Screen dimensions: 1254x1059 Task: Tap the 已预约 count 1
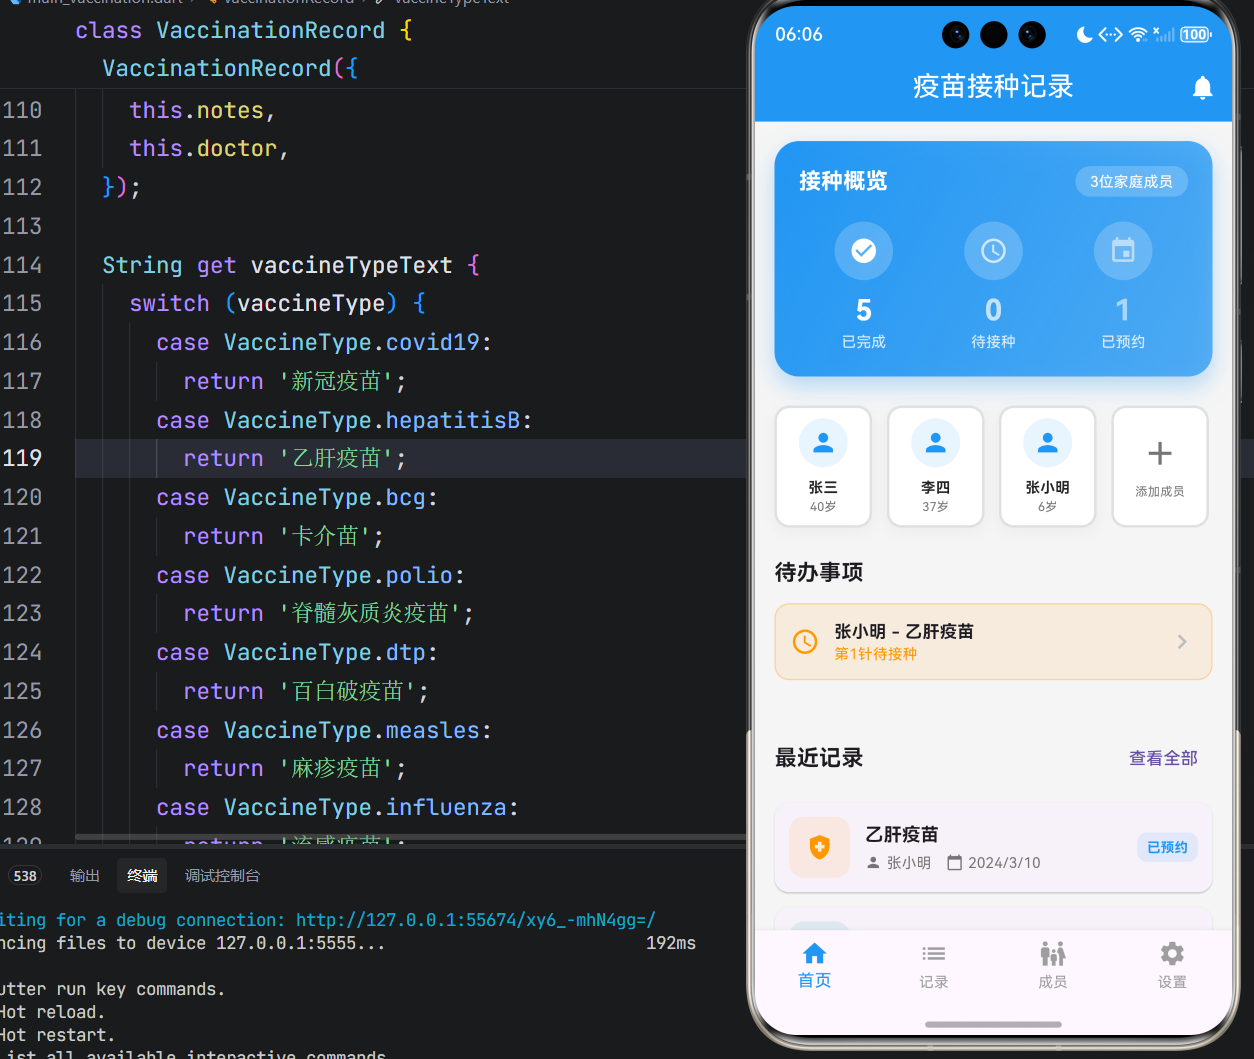pyautogui.click(x=1123, y=310)
